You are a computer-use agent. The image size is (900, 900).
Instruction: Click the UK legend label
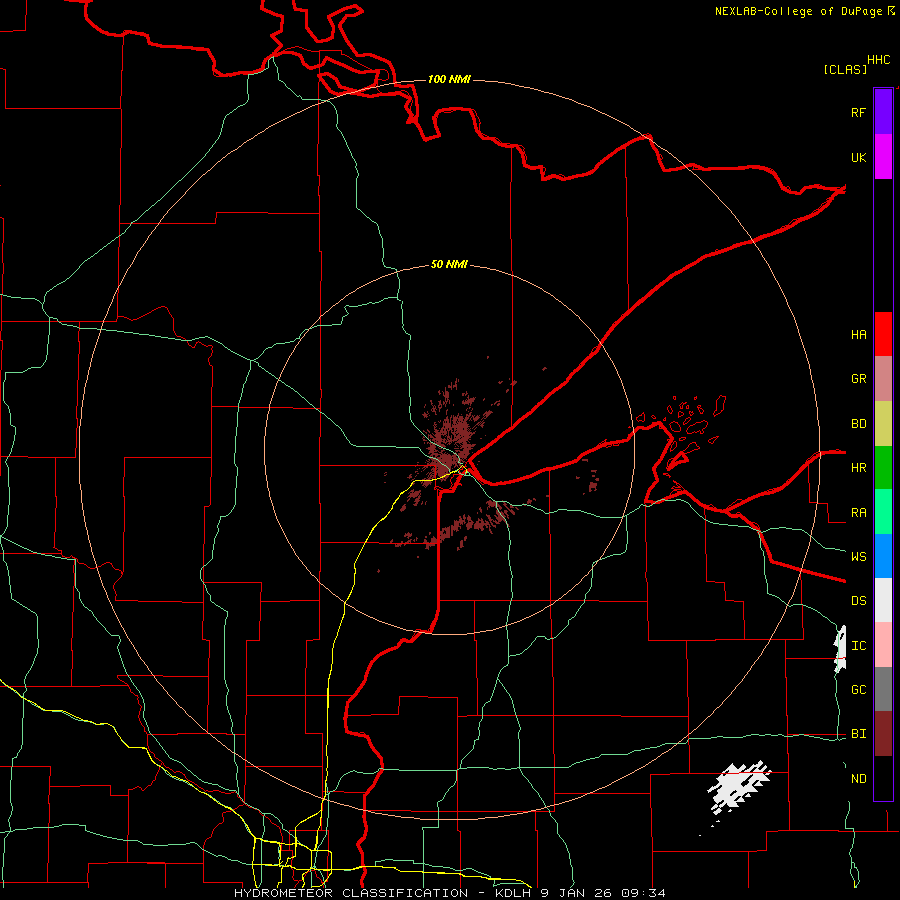(858, 158)
